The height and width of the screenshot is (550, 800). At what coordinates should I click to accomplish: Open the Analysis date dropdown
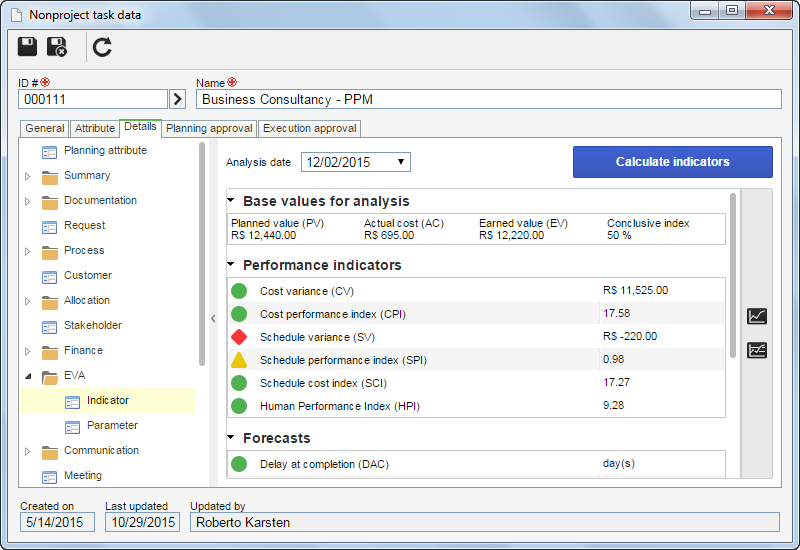tap(401, 162)
